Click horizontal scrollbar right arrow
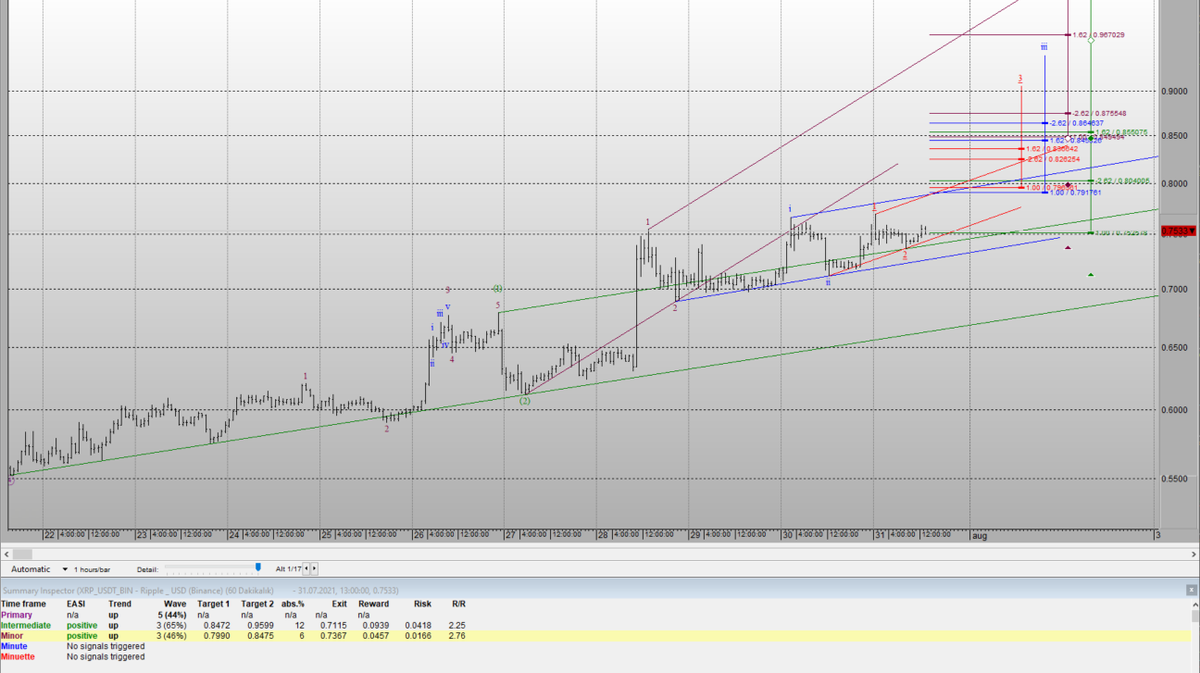 pos(1193,552)
